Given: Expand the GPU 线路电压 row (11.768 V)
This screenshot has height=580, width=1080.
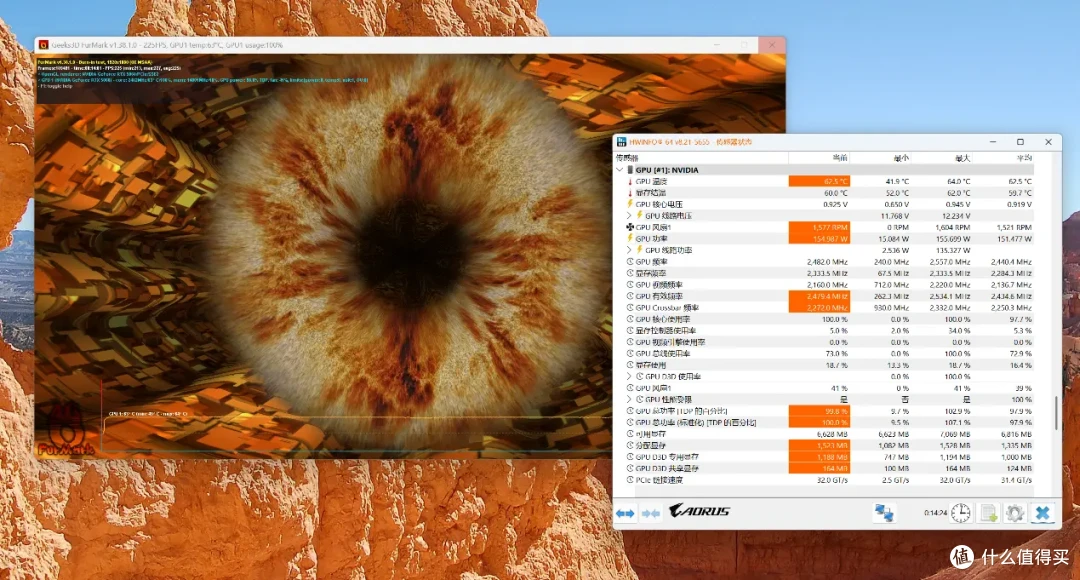Looking at the screenshot, I should point(629,216).
